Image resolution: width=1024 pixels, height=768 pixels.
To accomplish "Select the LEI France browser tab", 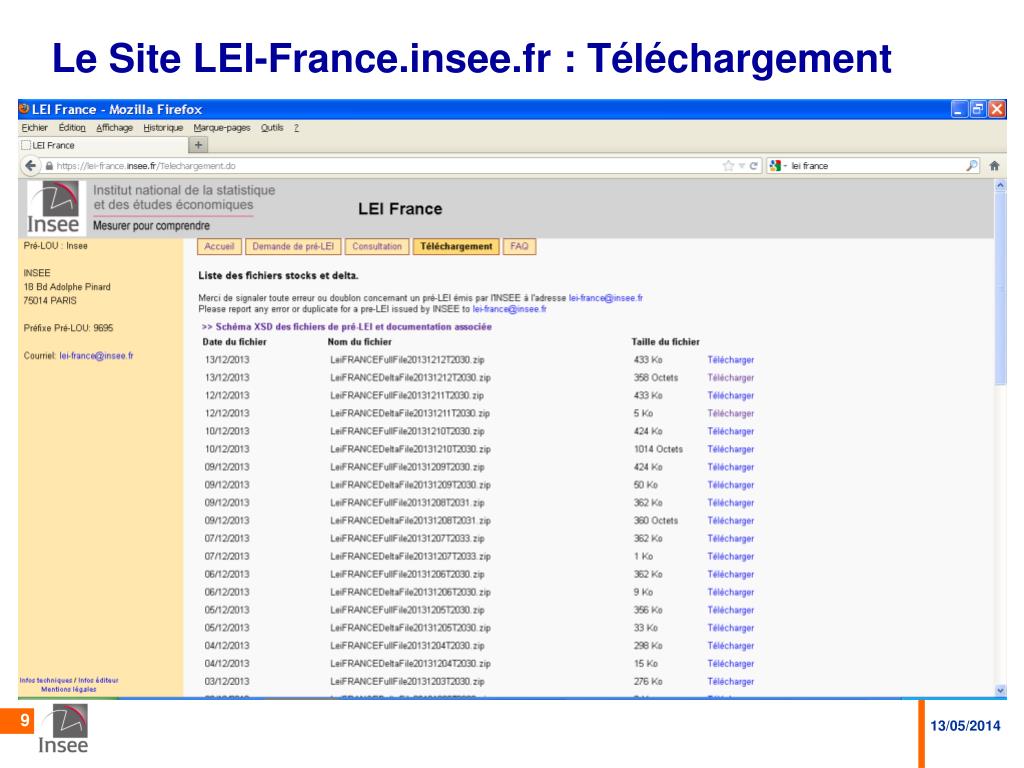I will click(103, 145).
